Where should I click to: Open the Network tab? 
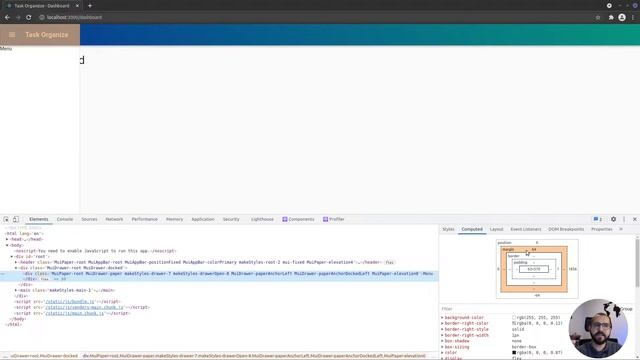point(114,219)
